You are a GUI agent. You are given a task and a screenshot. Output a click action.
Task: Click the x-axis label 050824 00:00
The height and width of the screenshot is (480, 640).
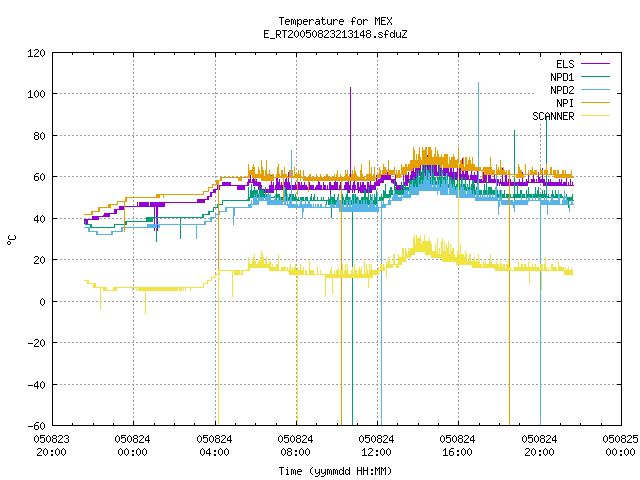tap(132, 446)
